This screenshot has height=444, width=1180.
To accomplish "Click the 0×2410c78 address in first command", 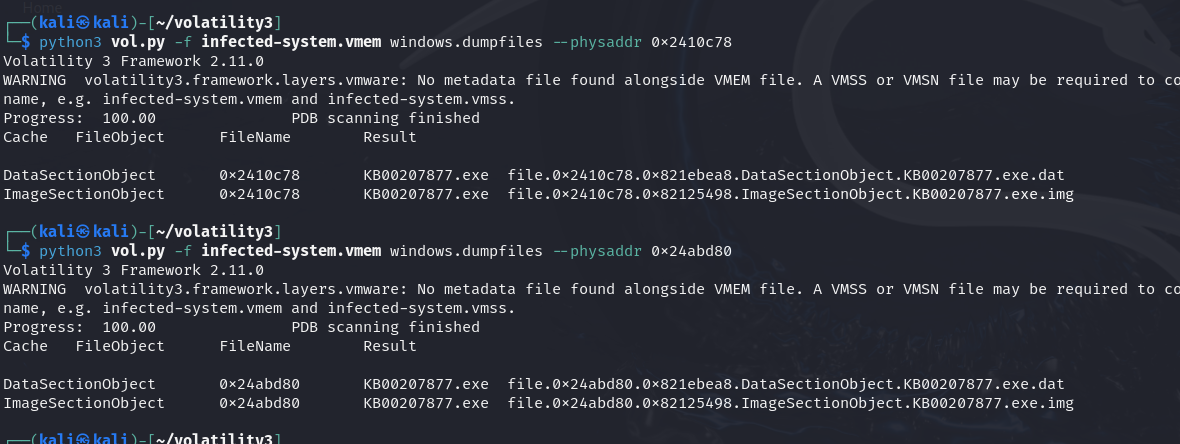I will [691, 42].
